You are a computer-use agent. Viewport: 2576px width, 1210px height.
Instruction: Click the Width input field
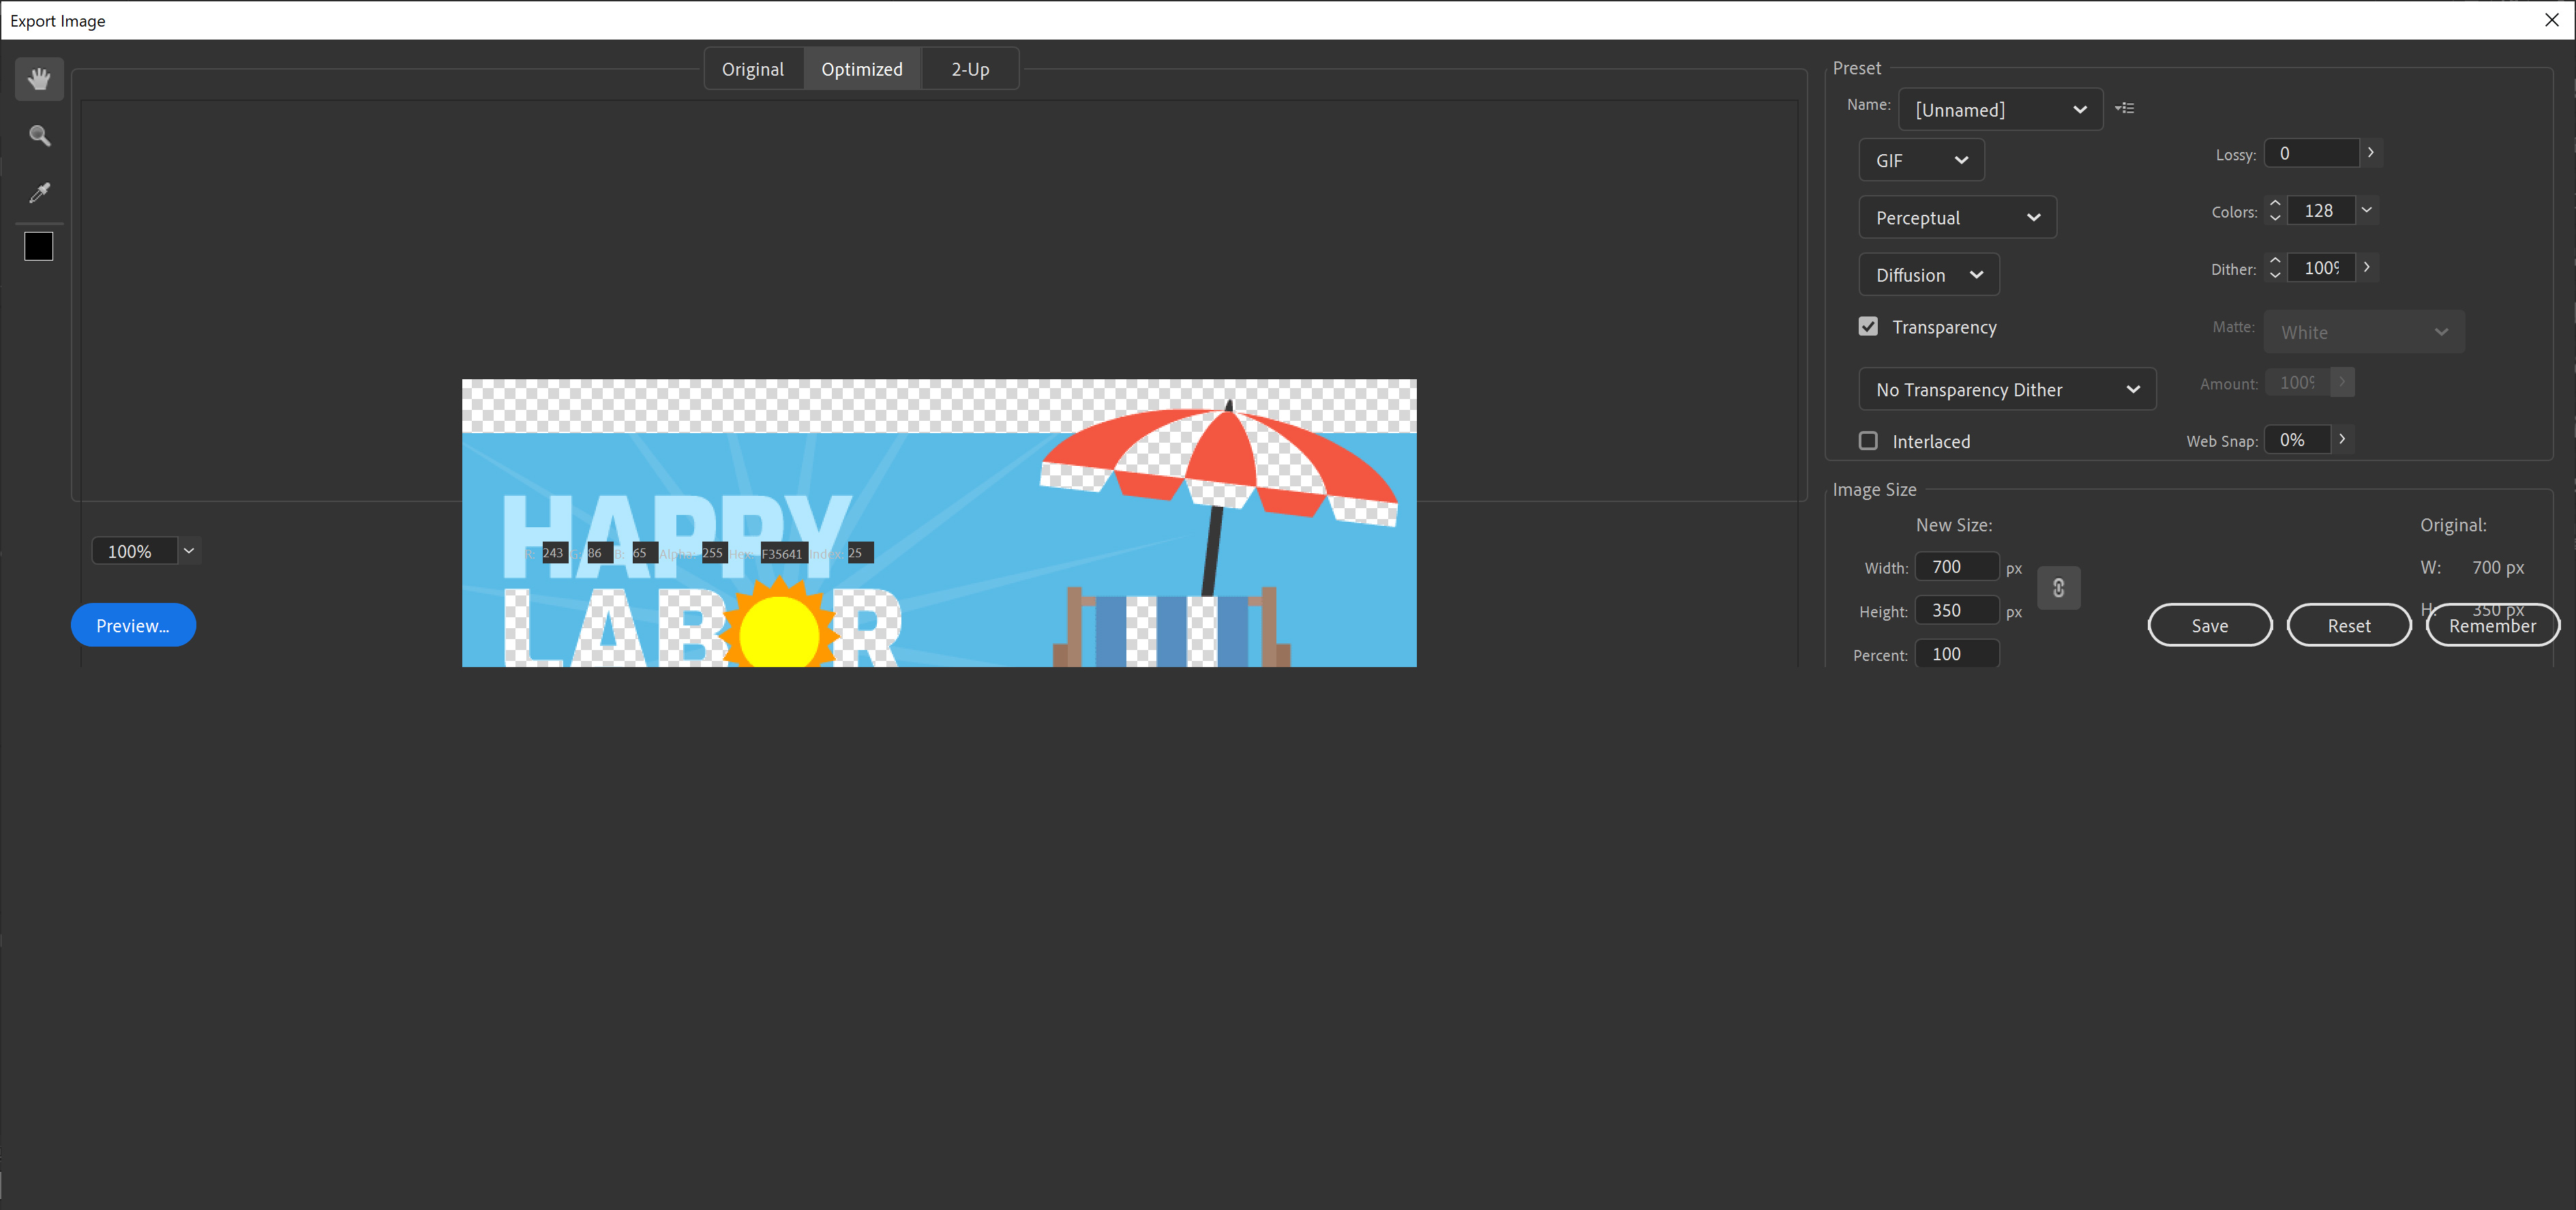1956,566
